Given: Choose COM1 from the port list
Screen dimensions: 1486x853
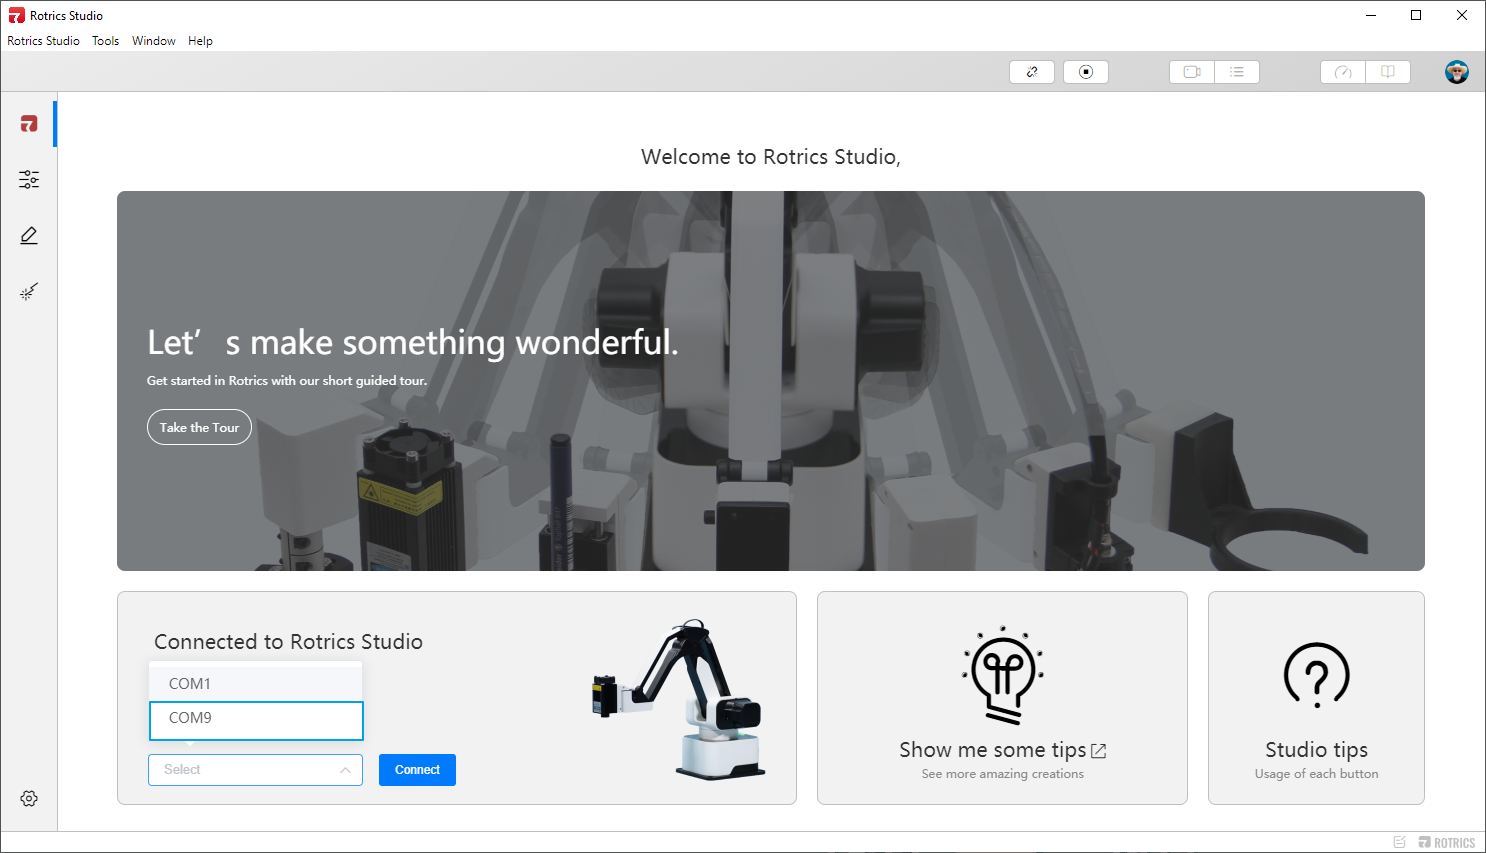Looking at the screenshot, I should pos(256,684).
